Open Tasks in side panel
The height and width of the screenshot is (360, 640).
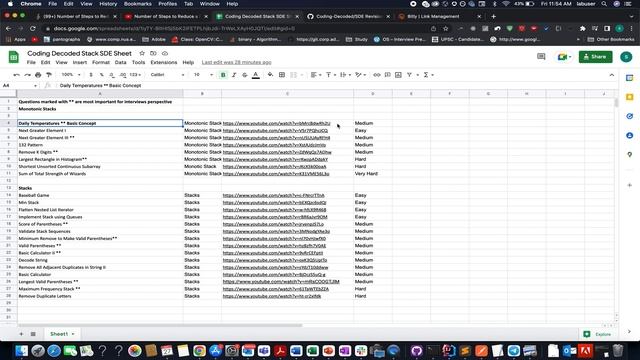[629, 116]
